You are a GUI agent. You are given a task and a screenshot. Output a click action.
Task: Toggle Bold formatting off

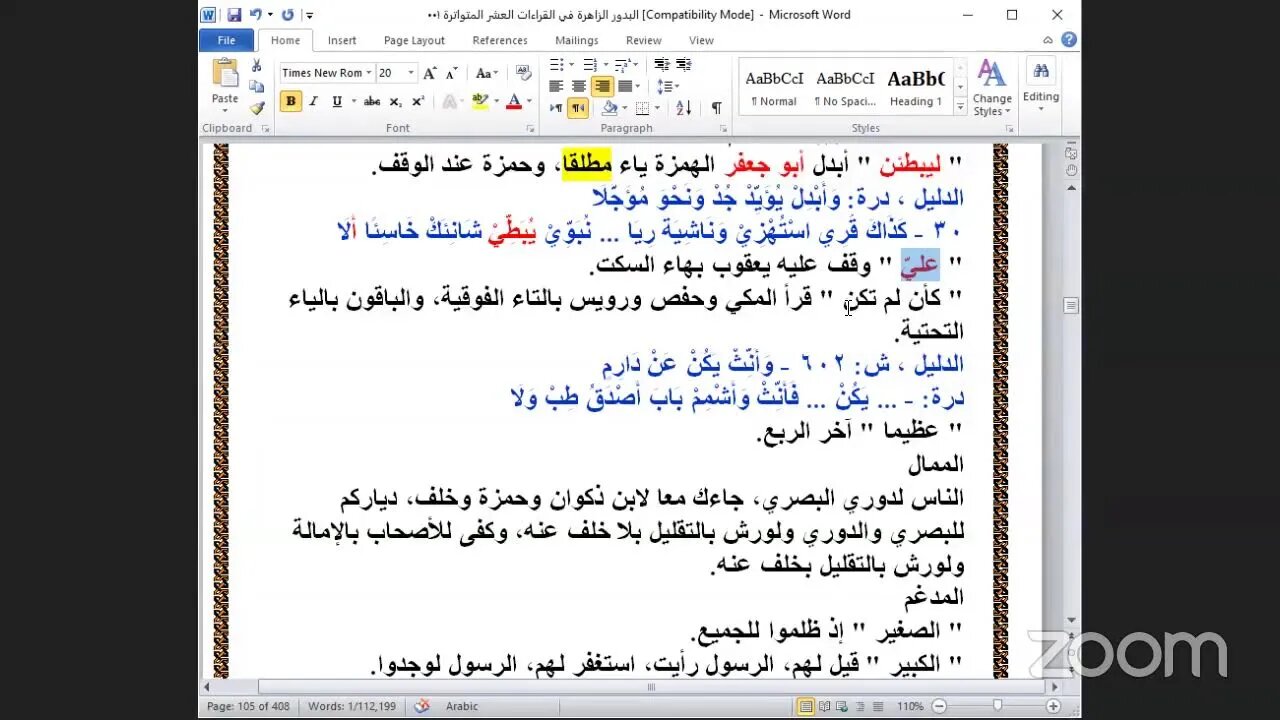pos(290,101)
